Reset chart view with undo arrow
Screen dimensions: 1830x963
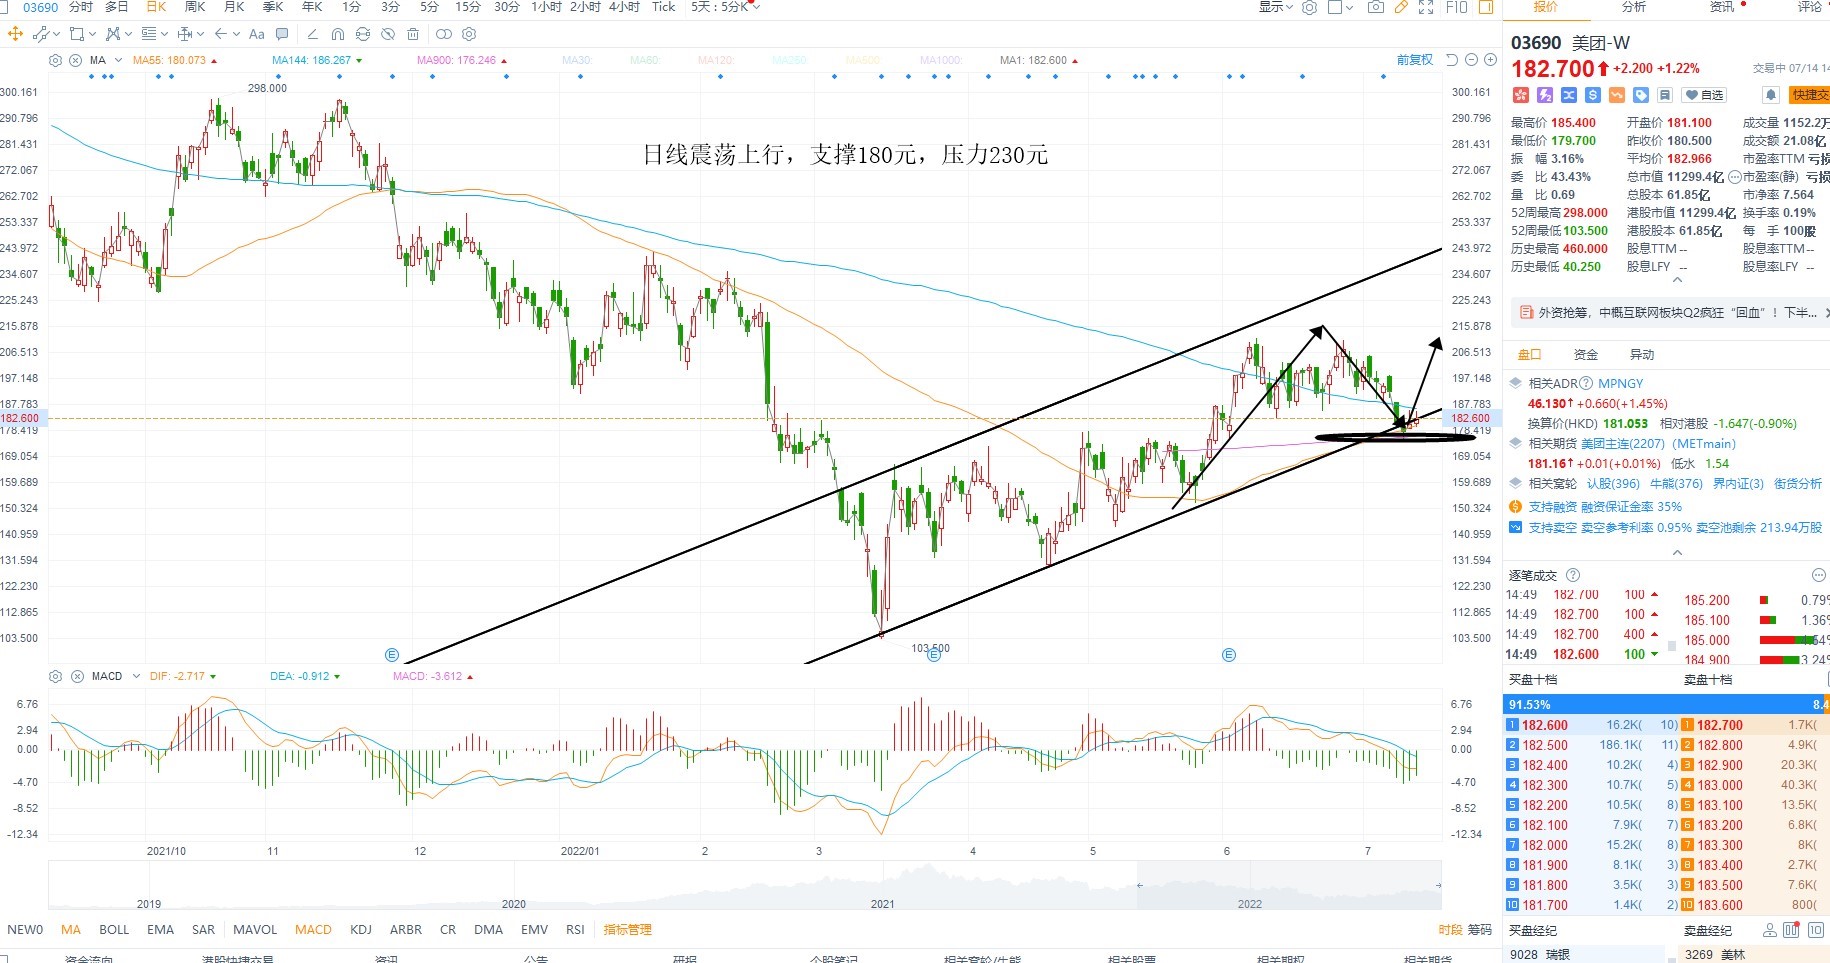click(1452, 60)
